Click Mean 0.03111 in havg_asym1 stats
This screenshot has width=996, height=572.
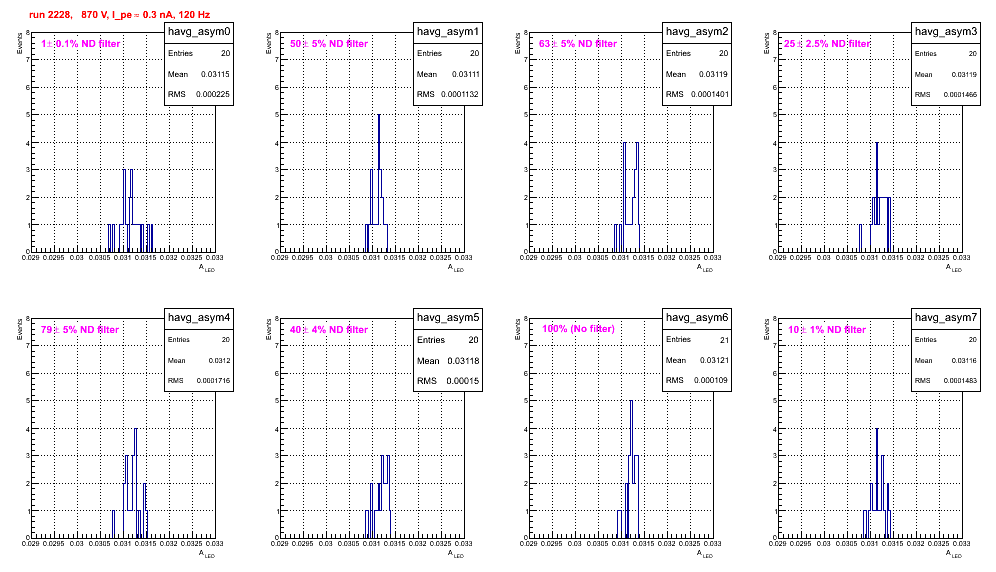click(448, 74)
